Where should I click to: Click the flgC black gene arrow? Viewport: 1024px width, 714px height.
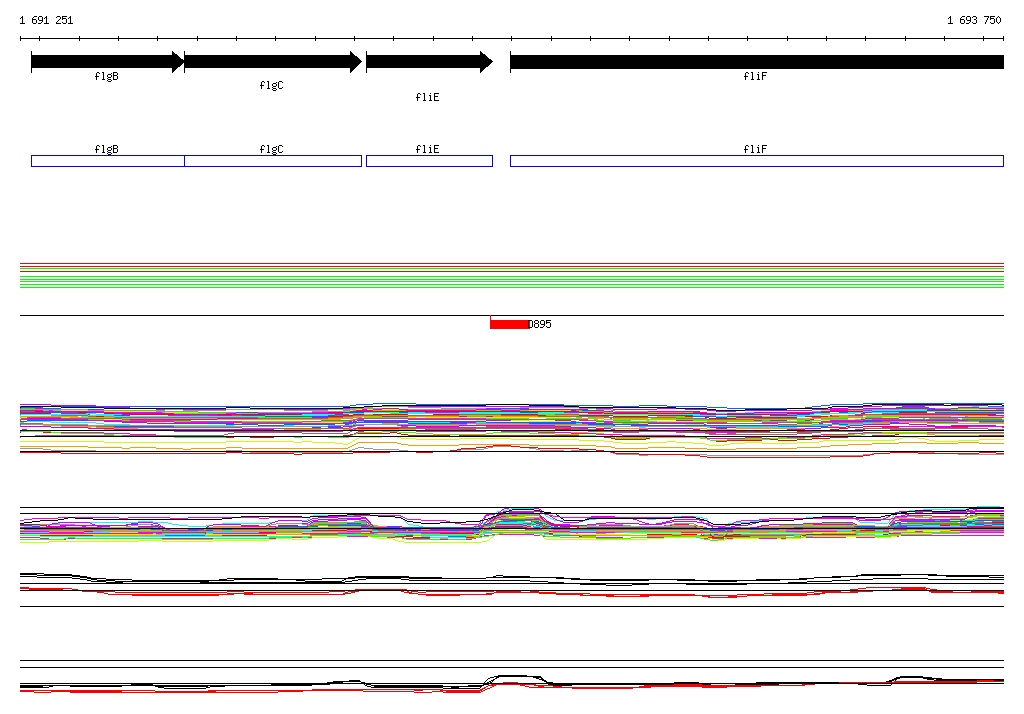tap(273, 62)
